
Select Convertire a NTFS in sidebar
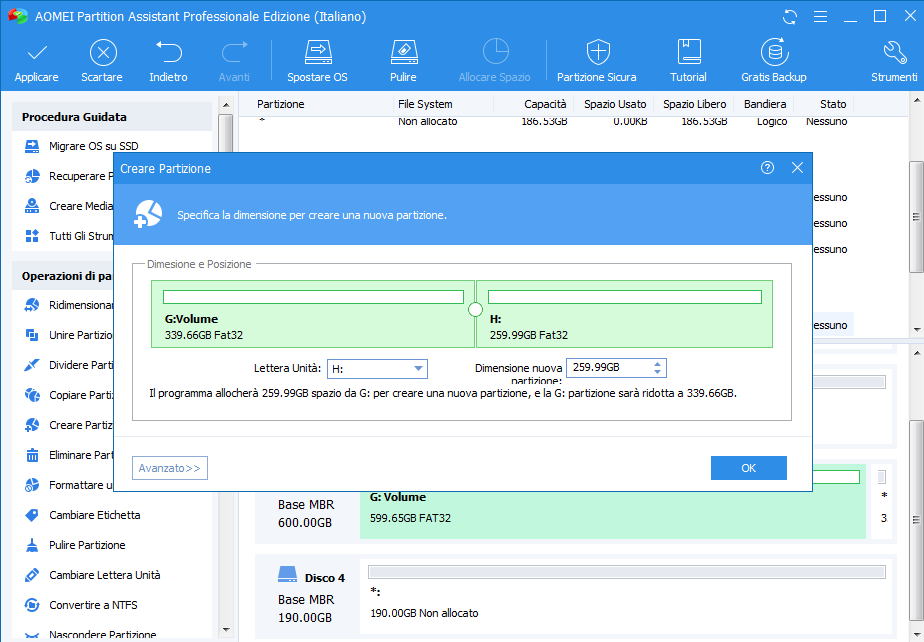[x=93, y=605]
